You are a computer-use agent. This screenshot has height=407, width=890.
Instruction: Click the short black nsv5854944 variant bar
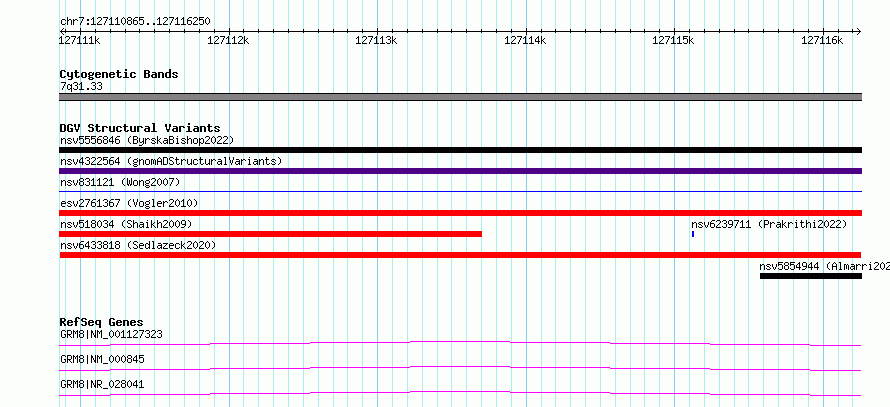click(x=811, y=276)
